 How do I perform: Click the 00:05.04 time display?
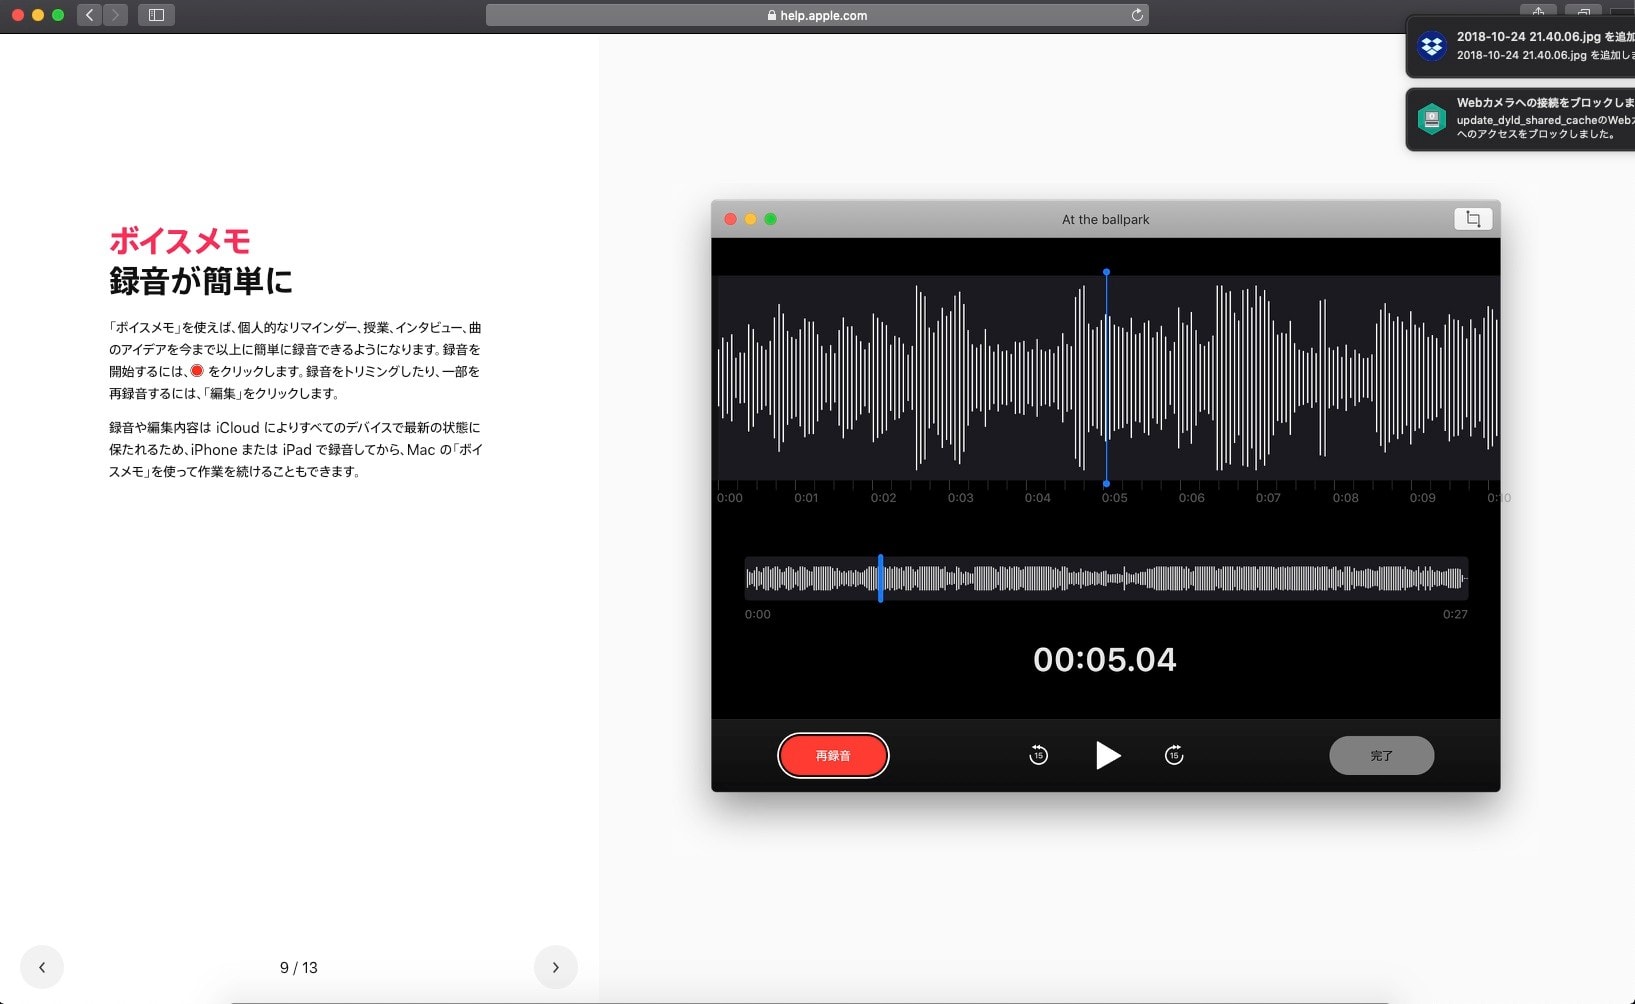coord(1105,659)
